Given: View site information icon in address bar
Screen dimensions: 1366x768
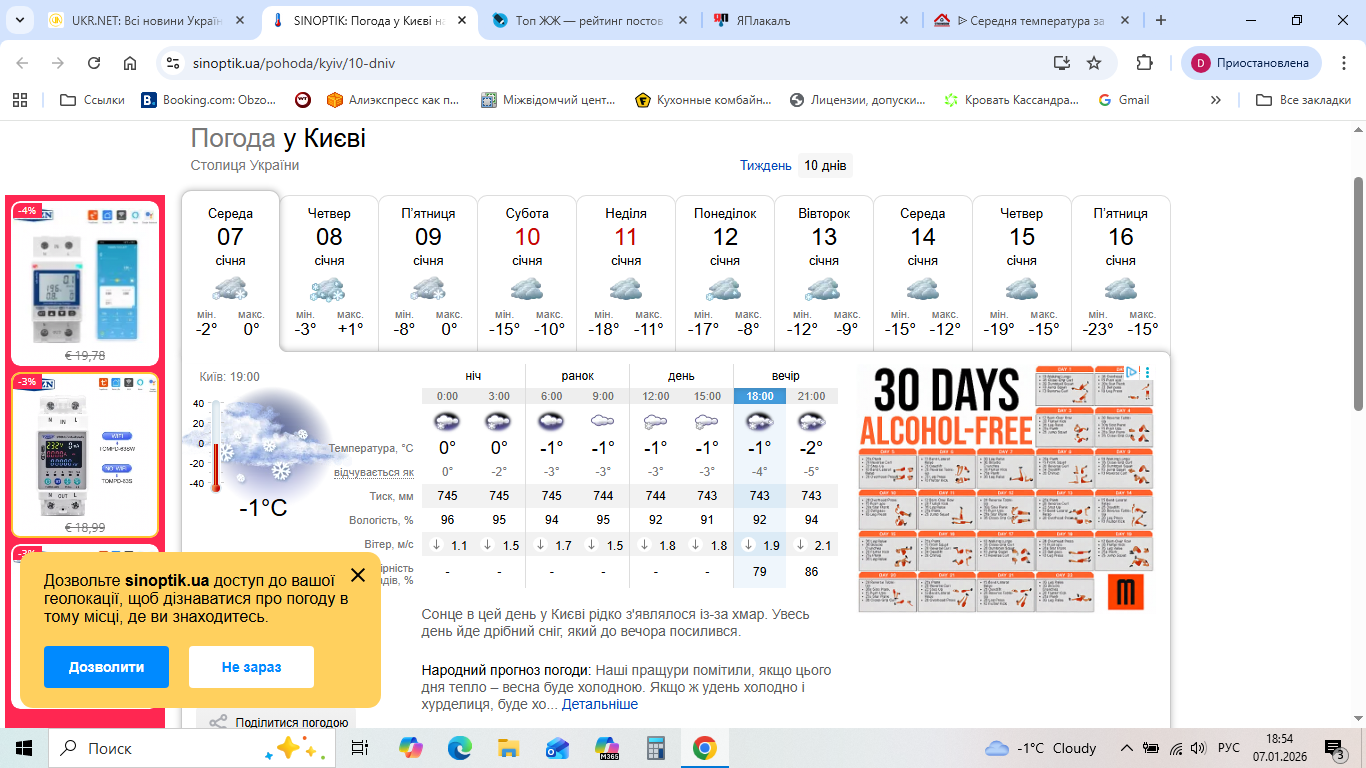Looking at the screenshot, I should [173, 63].
